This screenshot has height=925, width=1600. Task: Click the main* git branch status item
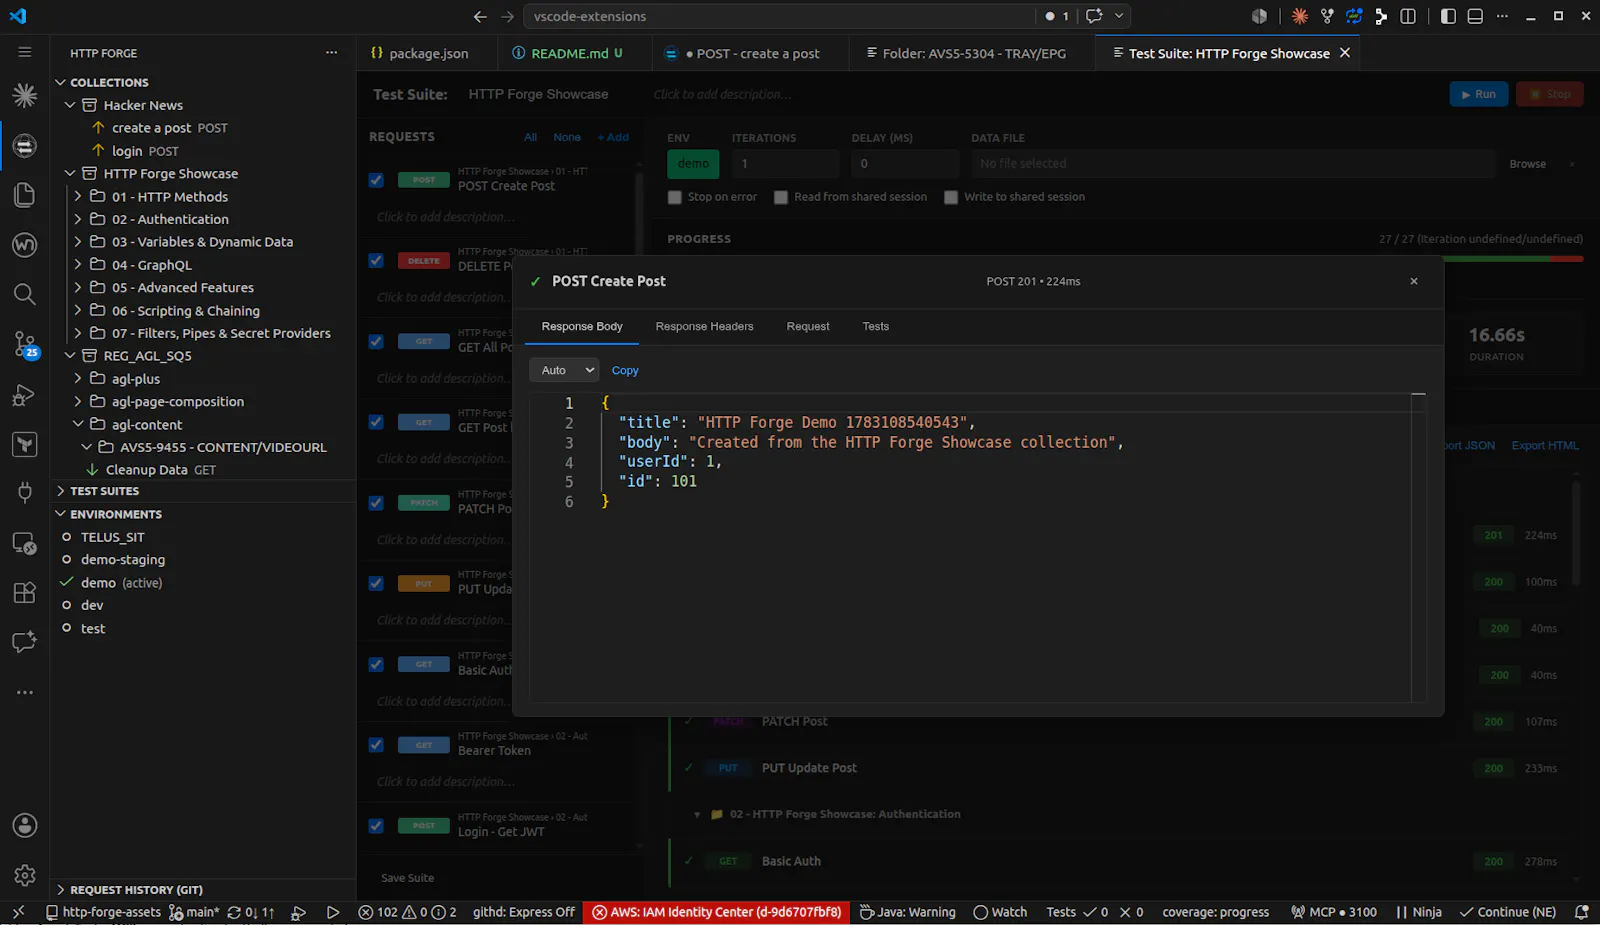tap(194, 912)
